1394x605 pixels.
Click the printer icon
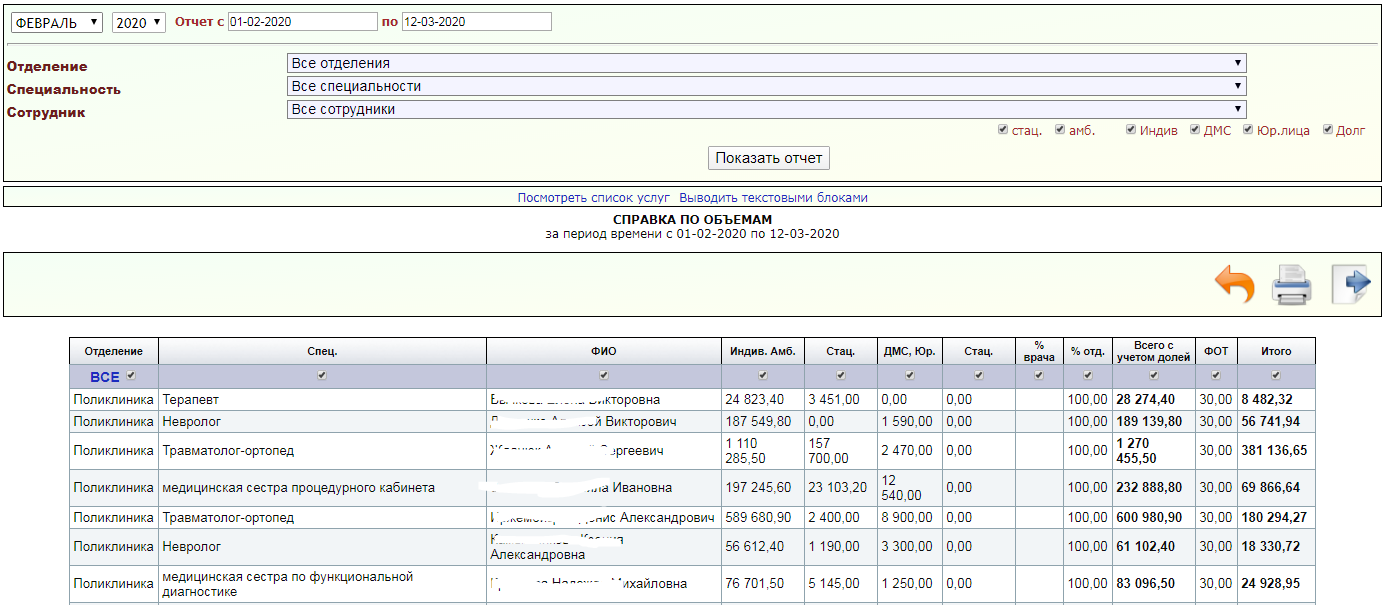pos(1291,285)
